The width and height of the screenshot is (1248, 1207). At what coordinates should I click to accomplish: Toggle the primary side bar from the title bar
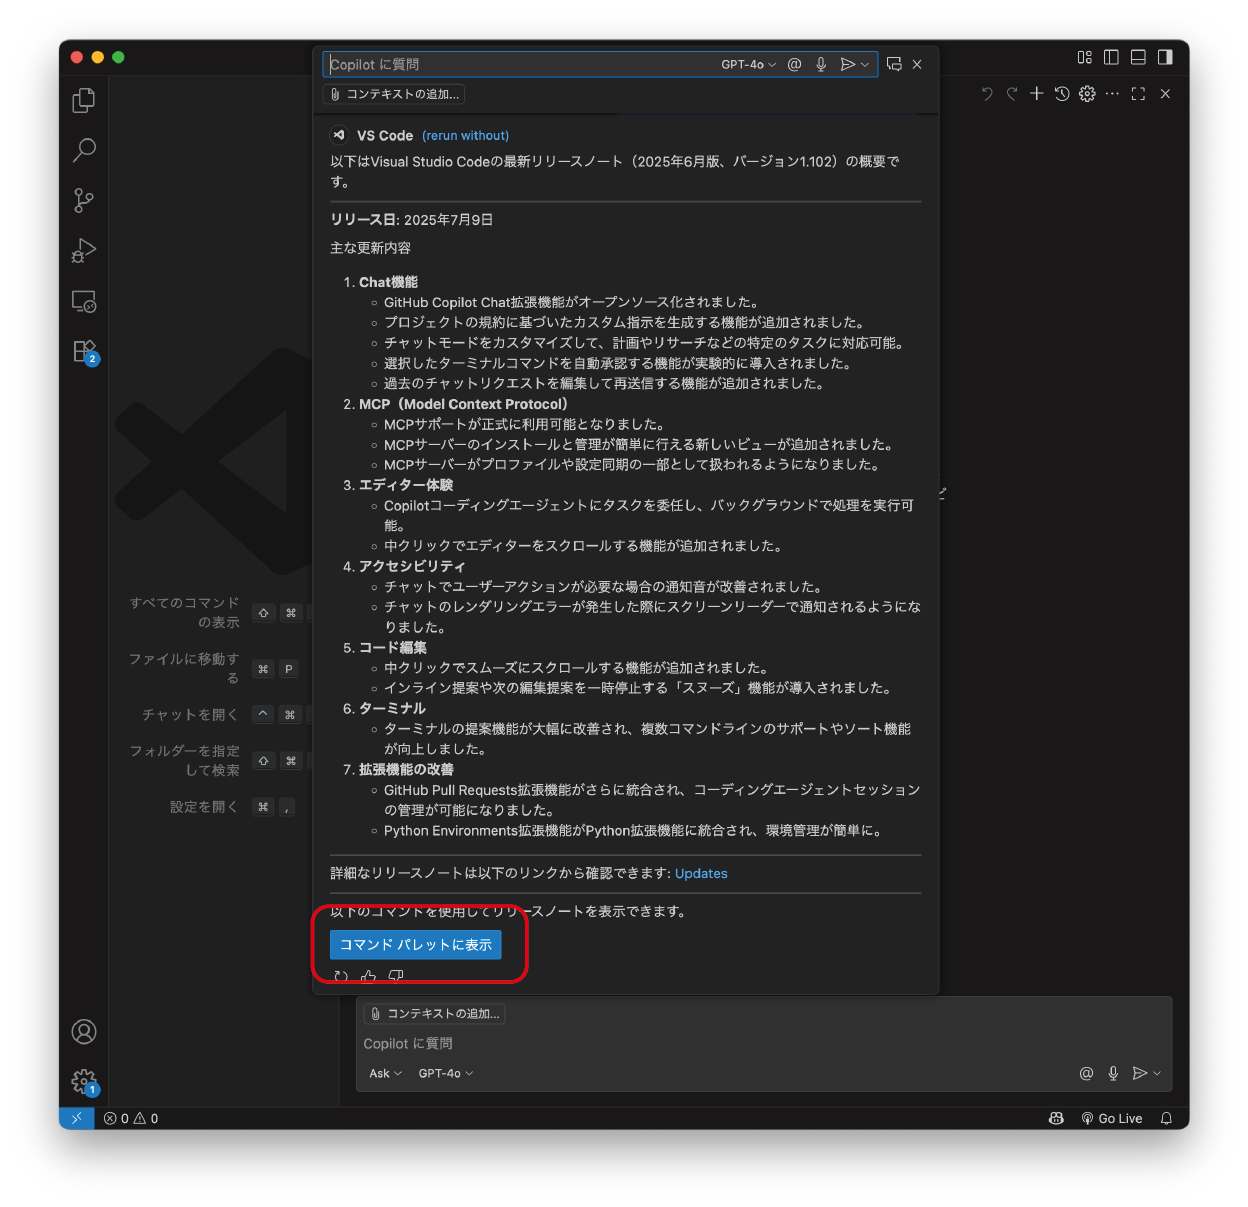(x=1111, y=57)
